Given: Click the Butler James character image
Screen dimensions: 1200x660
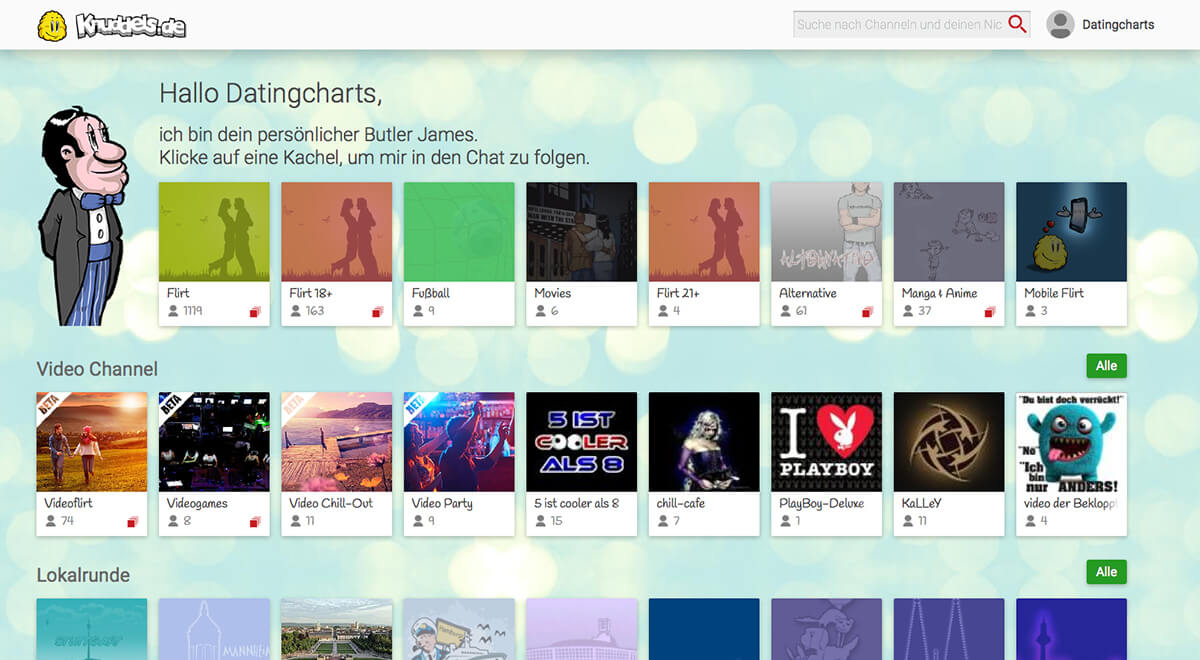Looking at the screenshot, I should pyautogui.click(x=82, y=217).
